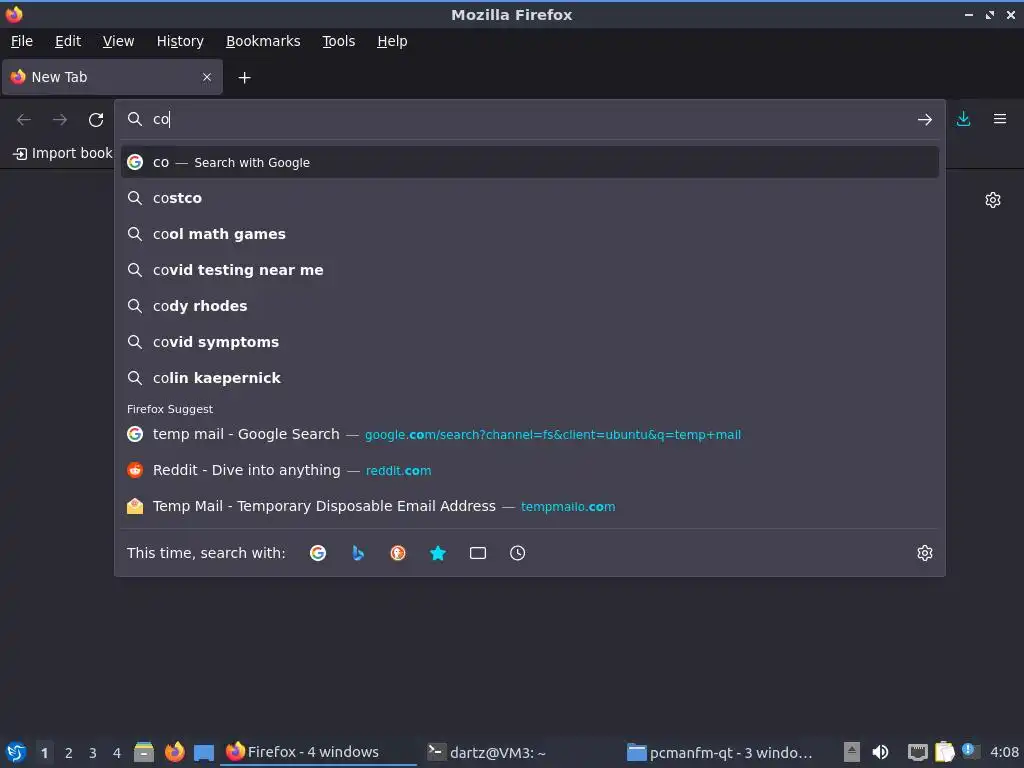Switch to virtual desktop 2
The height and width of the screenshot is (768, 1024).
click(x=69, y=753)
